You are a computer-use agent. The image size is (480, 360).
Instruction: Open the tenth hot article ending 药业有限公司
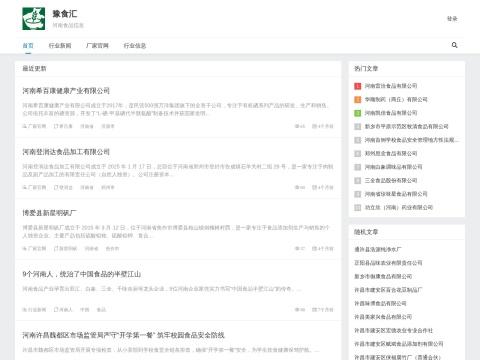click(399, 207)
